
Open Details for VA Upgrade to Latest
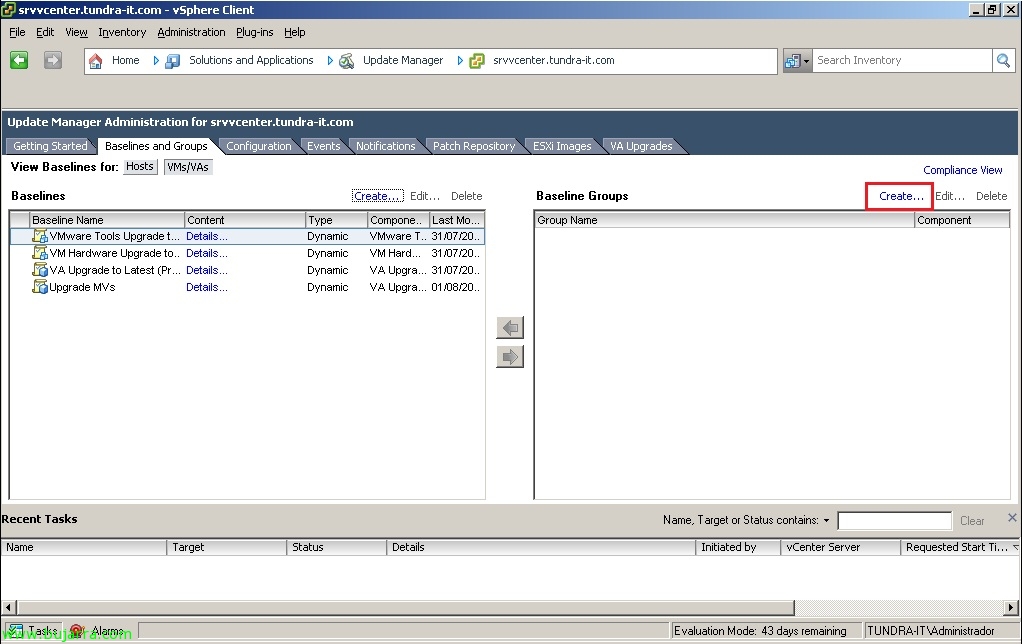pyautogui.click(x=207, y=270)
